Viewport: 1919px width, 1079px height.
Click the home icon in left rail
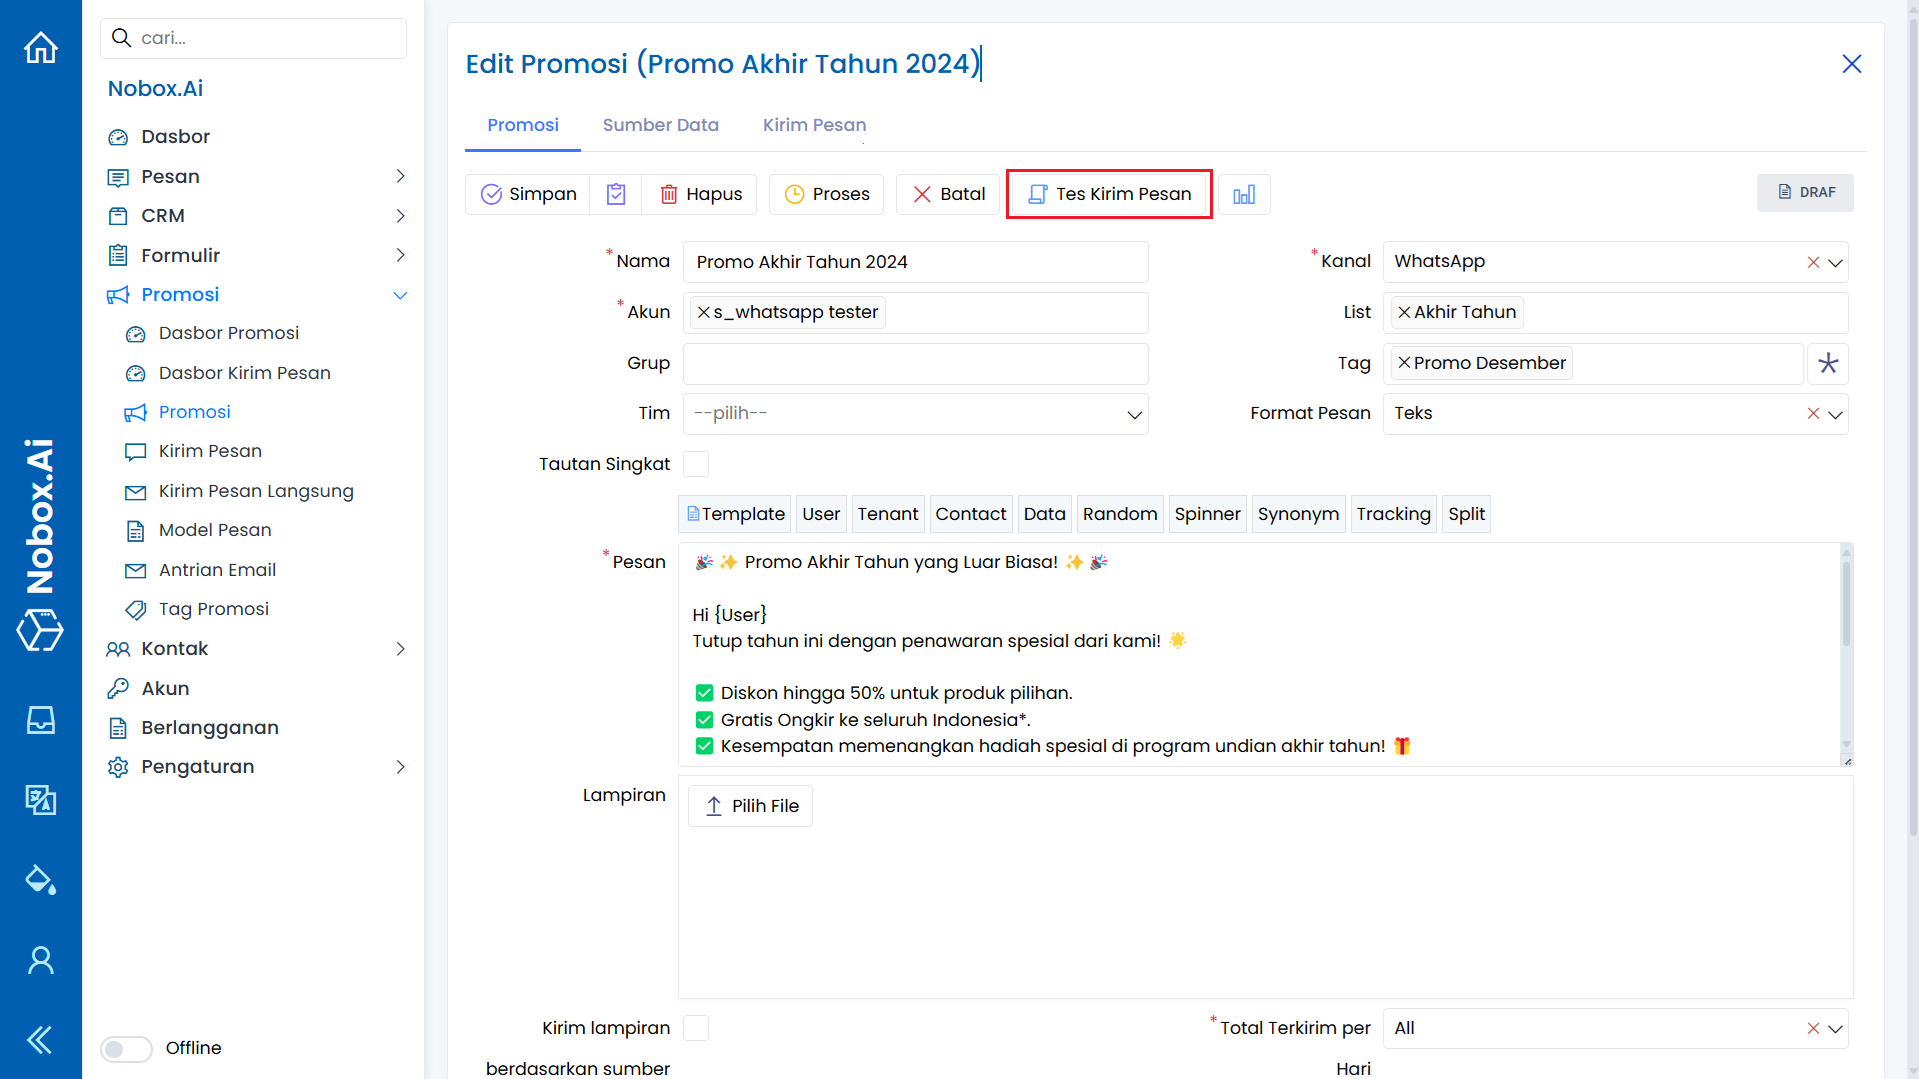pos(41,47)
